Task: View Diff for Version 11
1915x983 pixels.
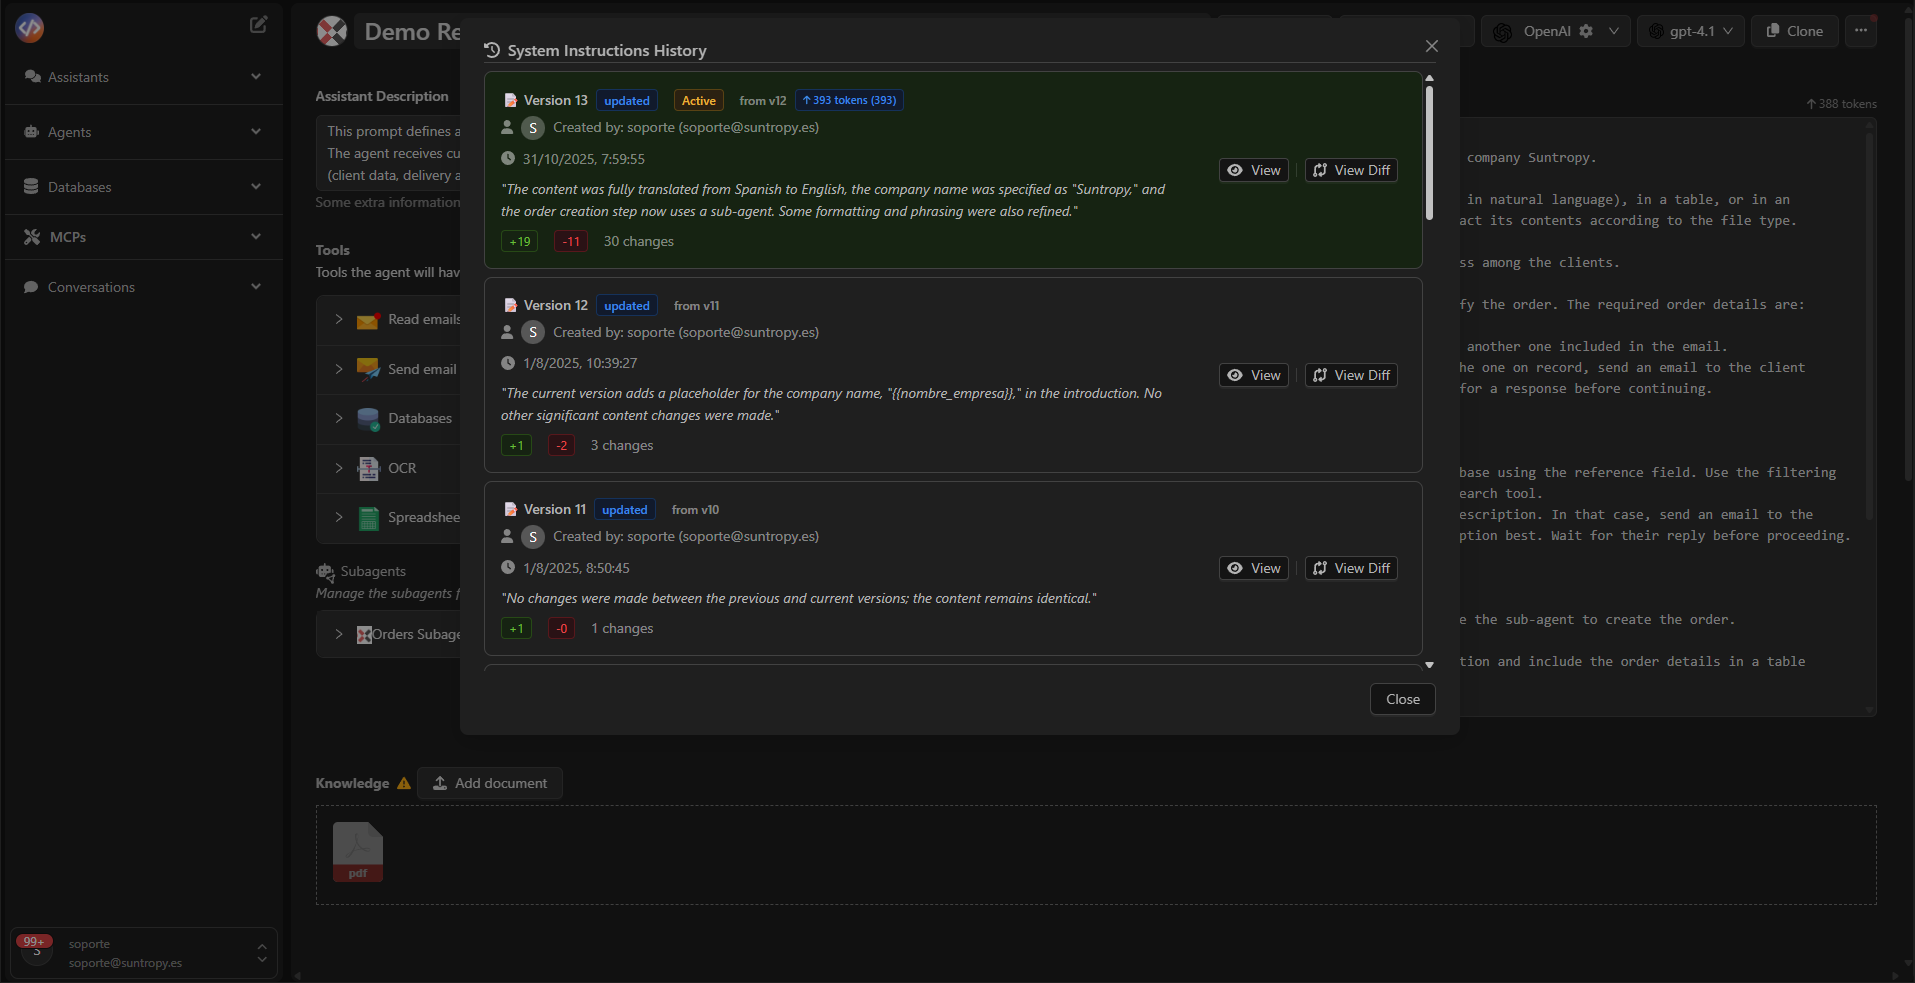Action: coord(1351,568)
